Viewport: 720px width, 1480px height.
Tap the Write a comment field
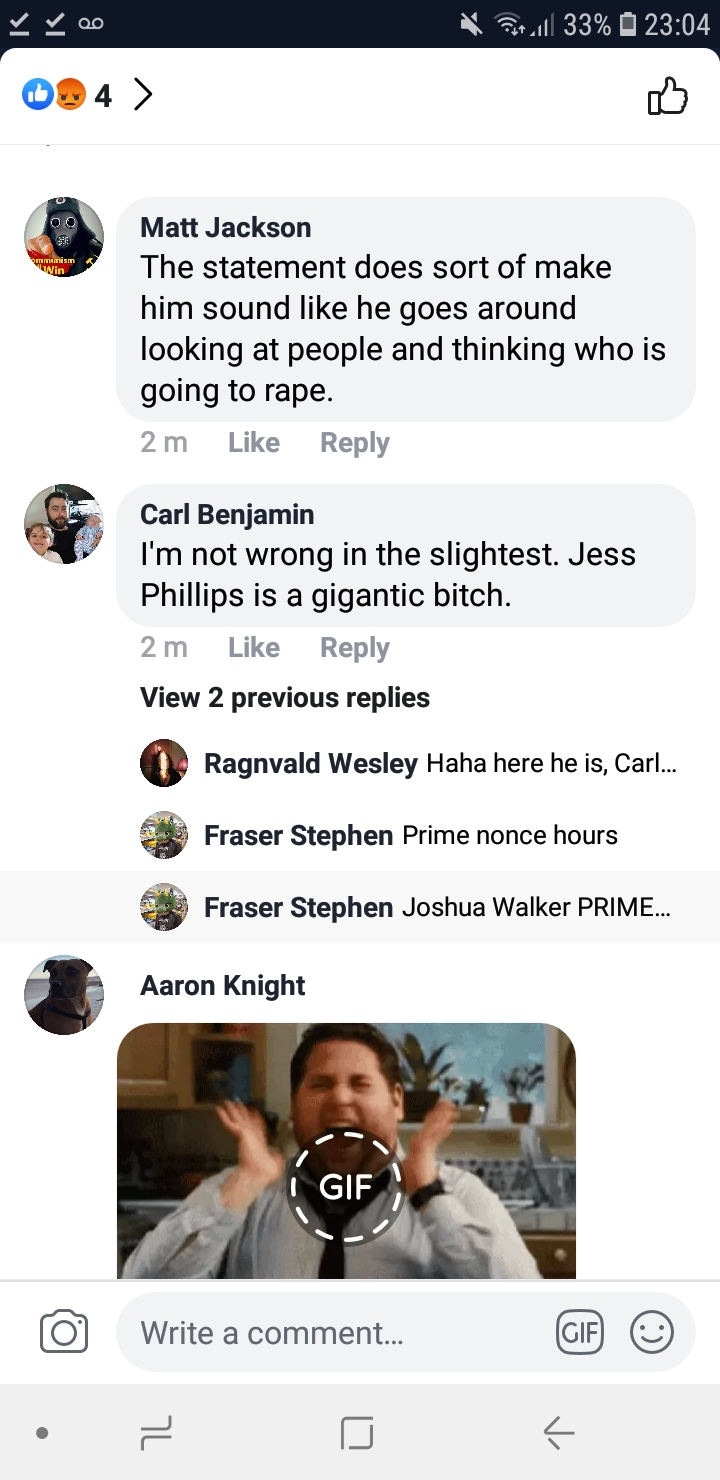(335, 1332)
